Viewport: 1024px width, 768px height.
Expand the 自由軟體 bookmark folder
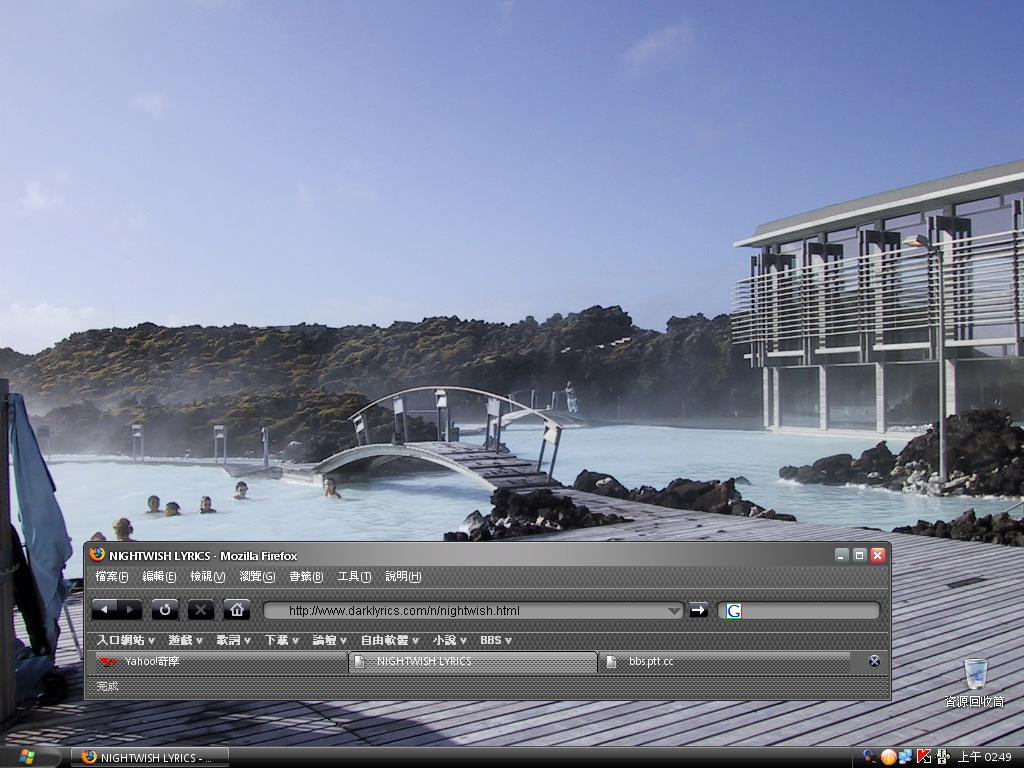(x=389, y=640)
